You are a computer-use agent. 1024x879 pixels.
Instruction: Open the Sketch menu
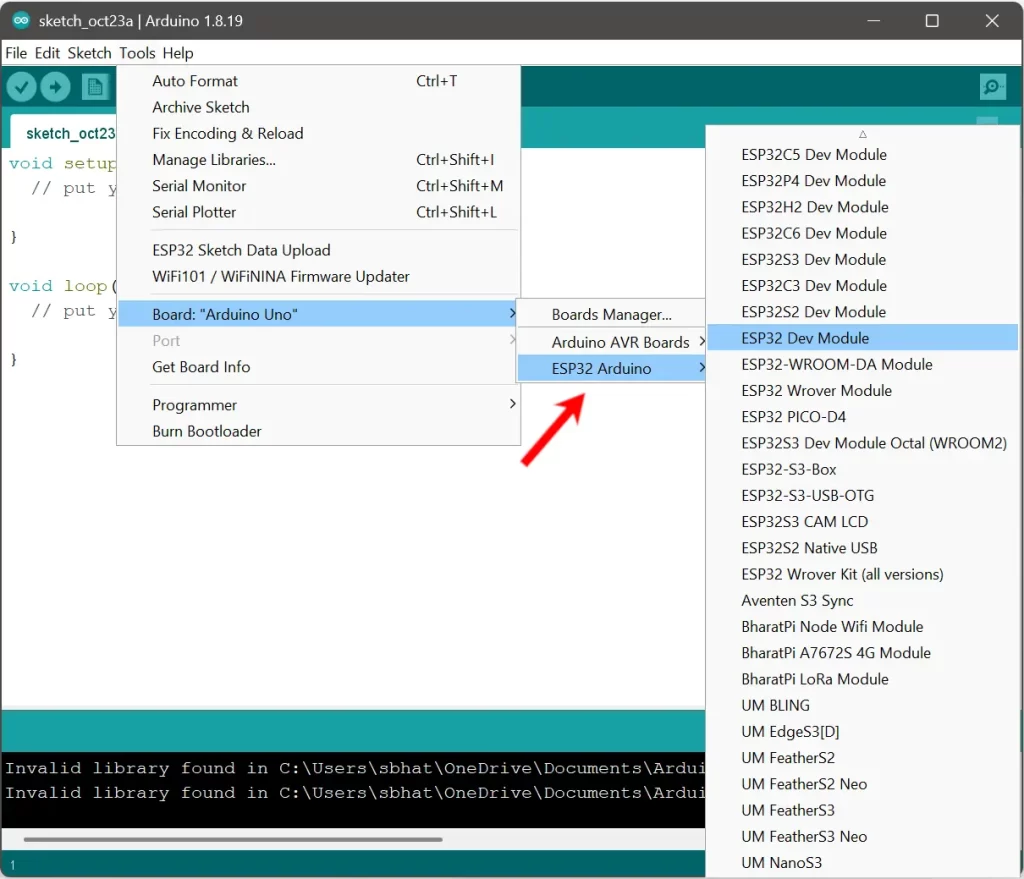click(x=89, y=53)
